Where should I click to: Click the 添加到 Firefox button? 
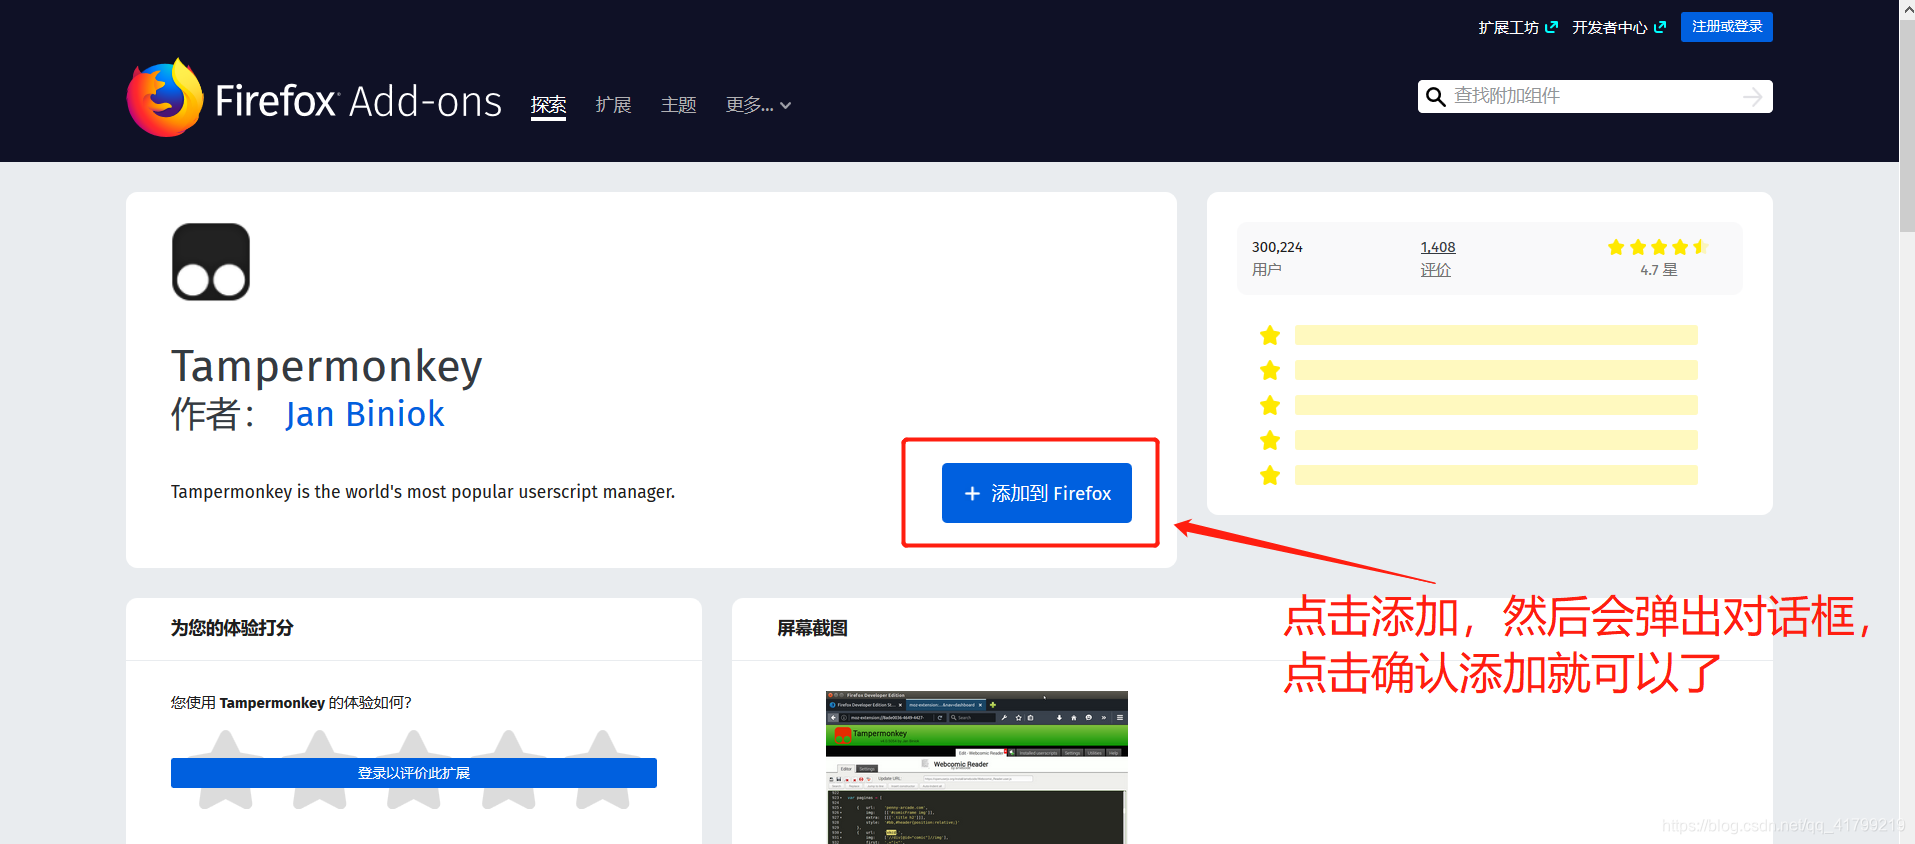pyautogui.click(x=1036, y=493)
